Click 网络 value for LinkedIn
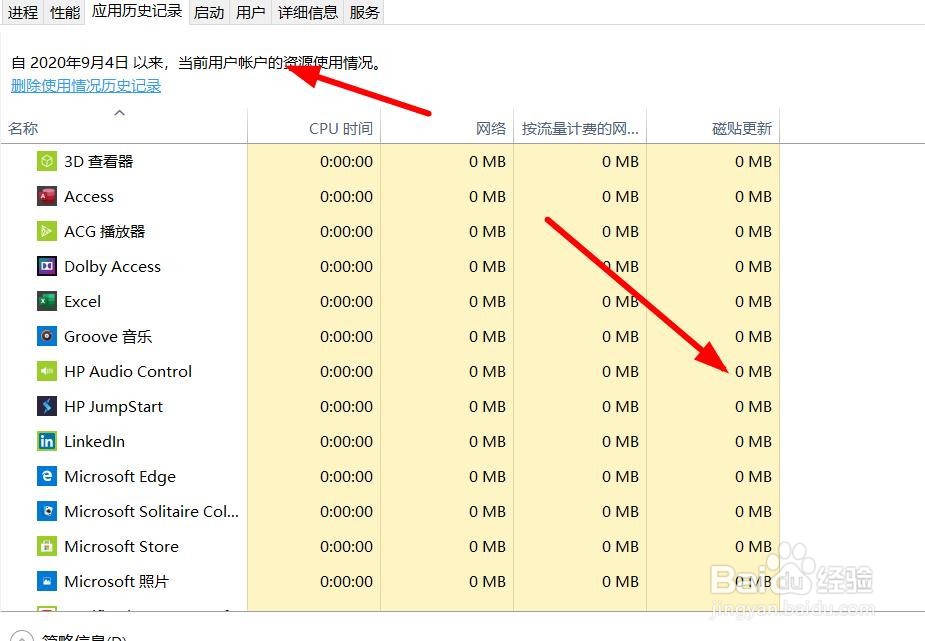 (487, 441)
